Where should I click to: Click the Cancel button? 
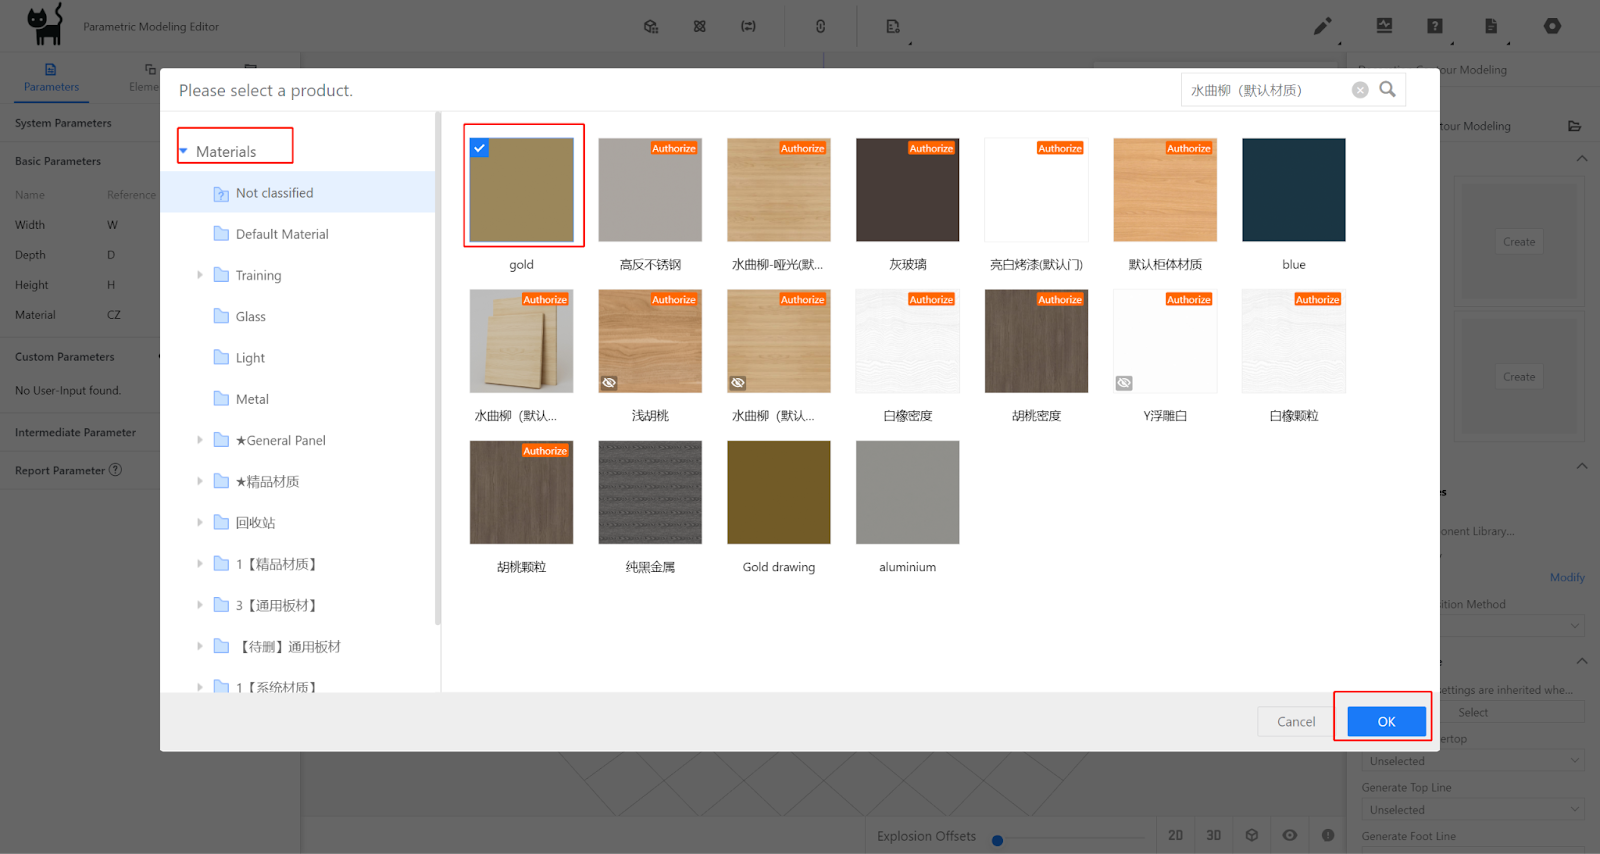(1295, 721)
